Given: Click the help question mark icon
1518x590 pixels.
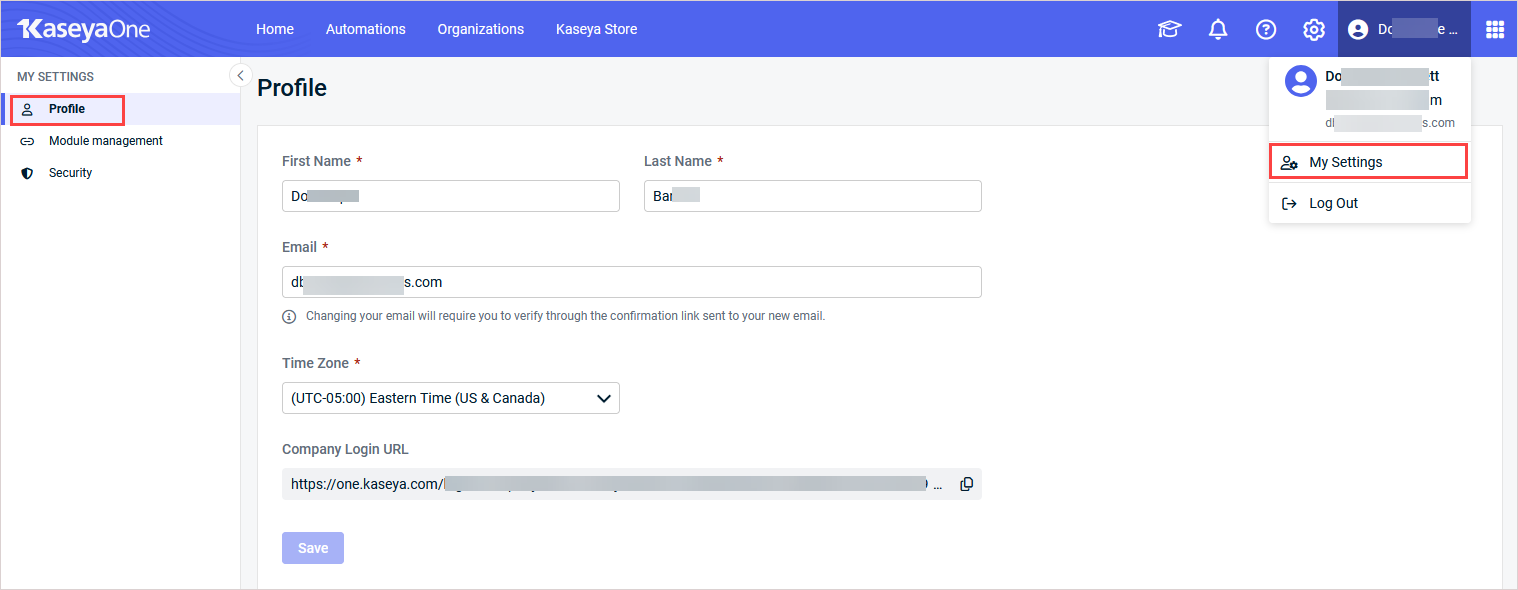Looking at the screenshot, I should (1266, 30).
